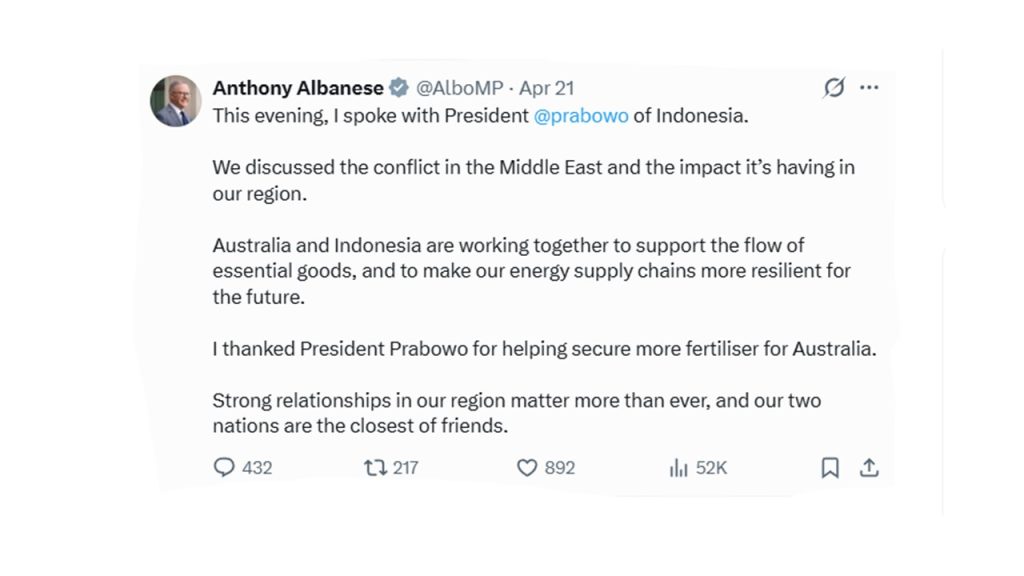
Task: Open the three-dot more options menu
Action: (x=869, y=88)
